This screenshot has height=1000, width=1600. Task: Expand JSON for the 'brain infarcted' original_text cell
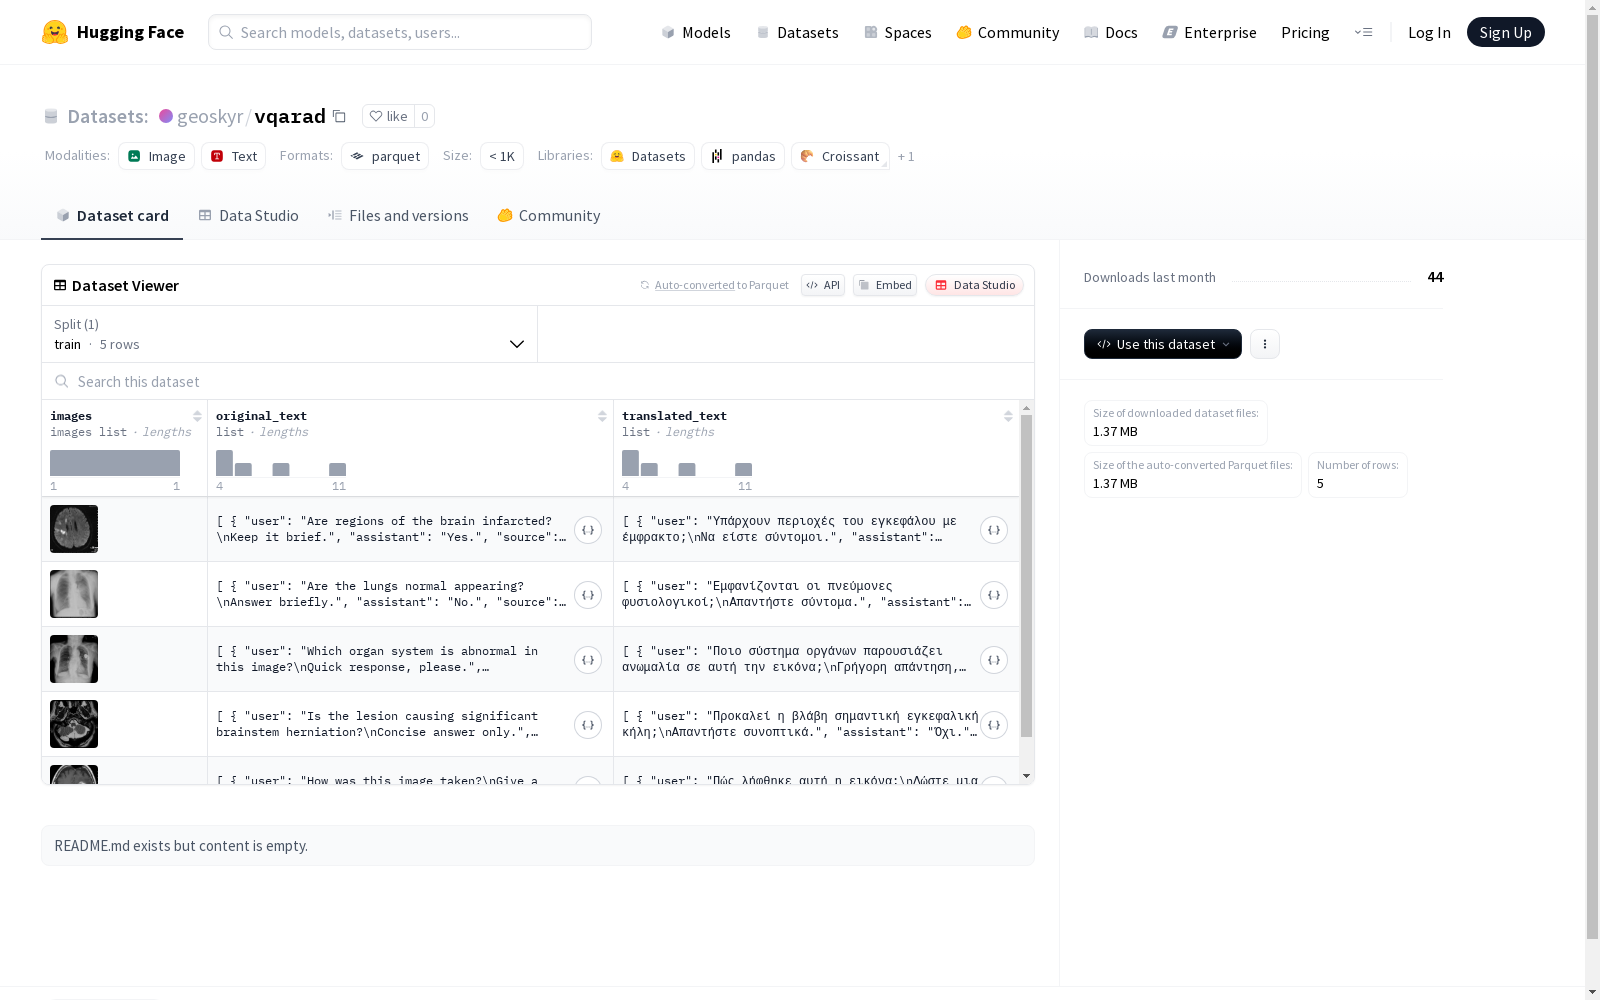pyautogui.click(x=588, y=530)
